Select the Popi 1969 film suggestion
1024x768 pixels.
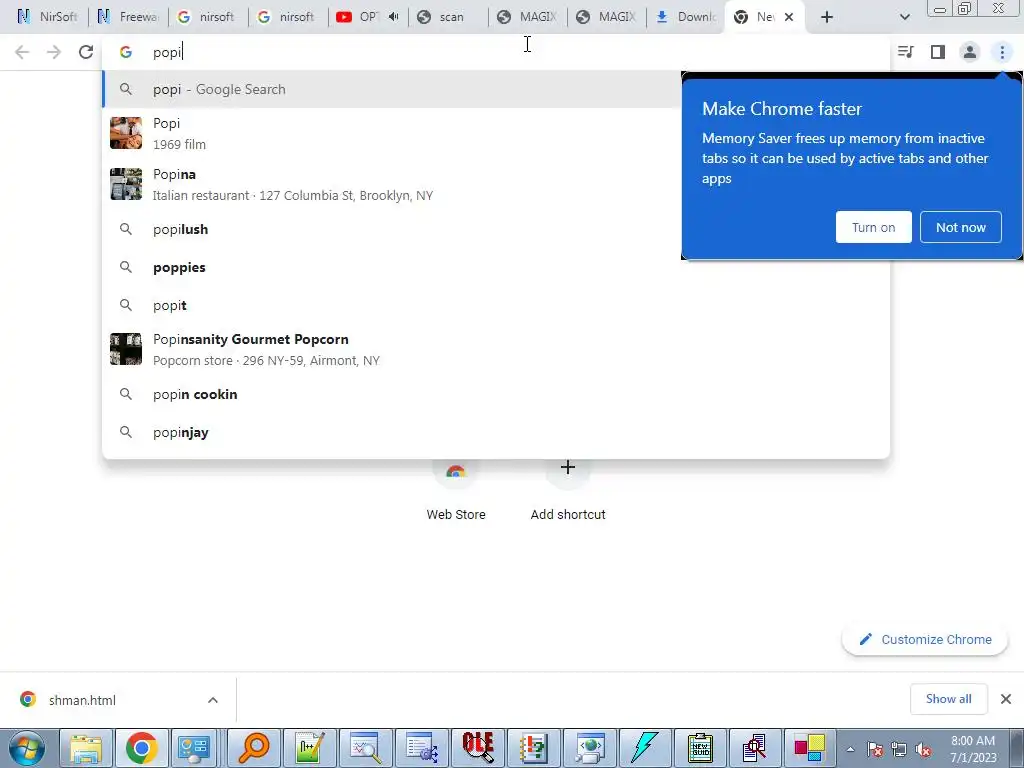click(392, 133)
